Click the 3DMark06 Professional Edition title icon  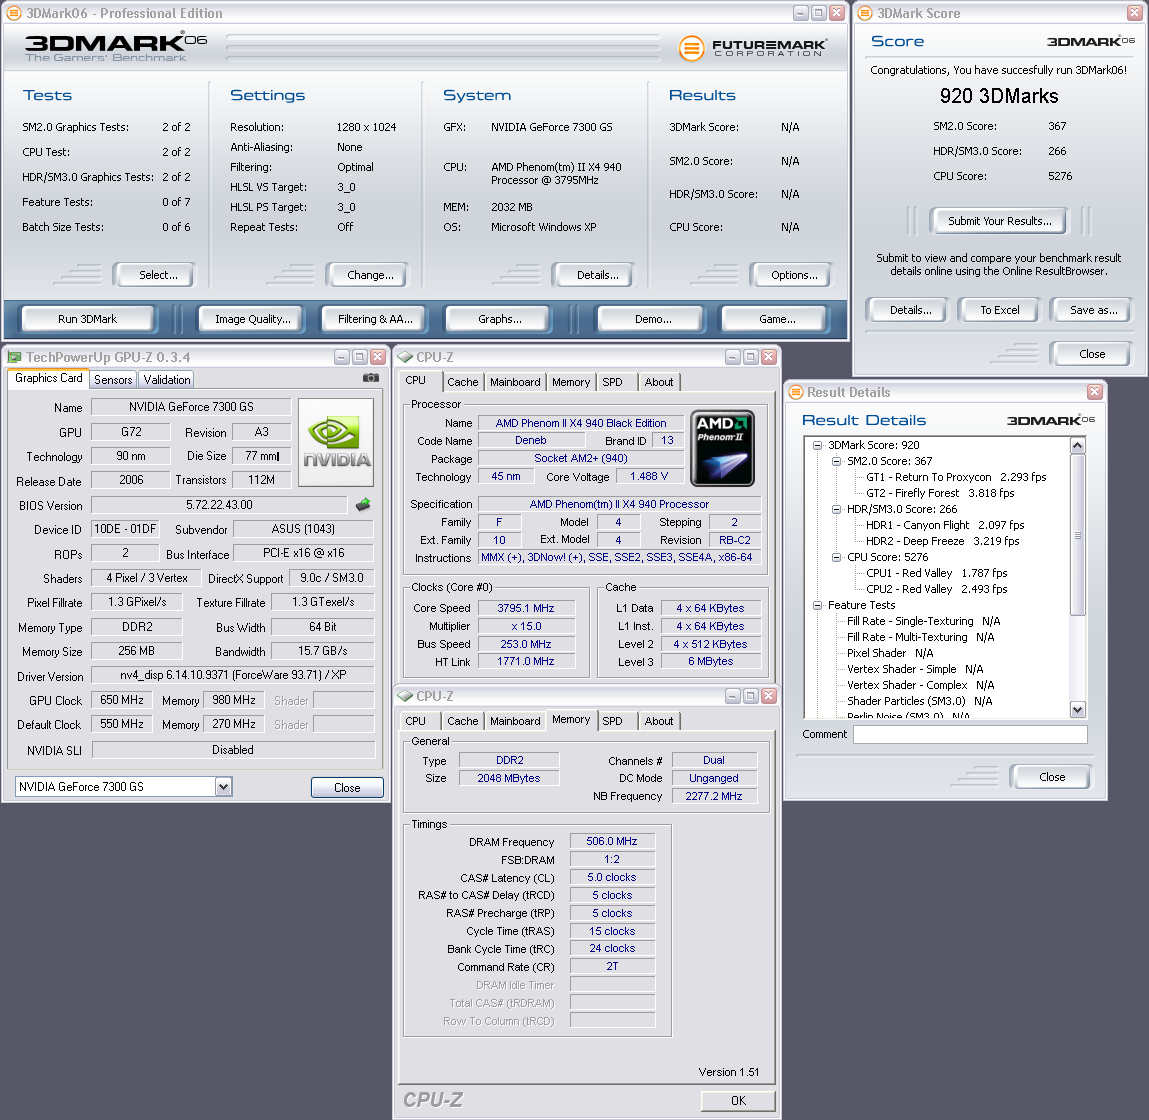coord(14,13)
